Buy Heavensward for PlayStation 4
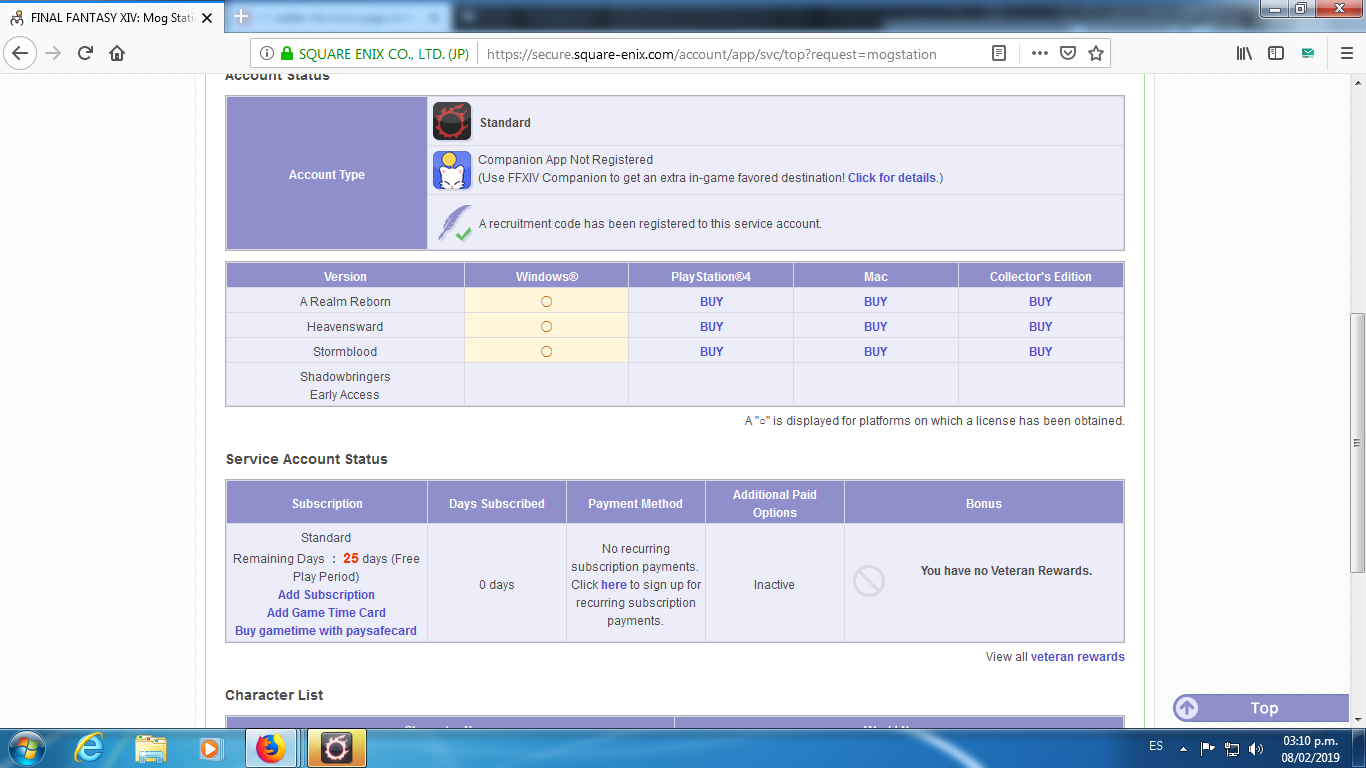 click(711, 327)
